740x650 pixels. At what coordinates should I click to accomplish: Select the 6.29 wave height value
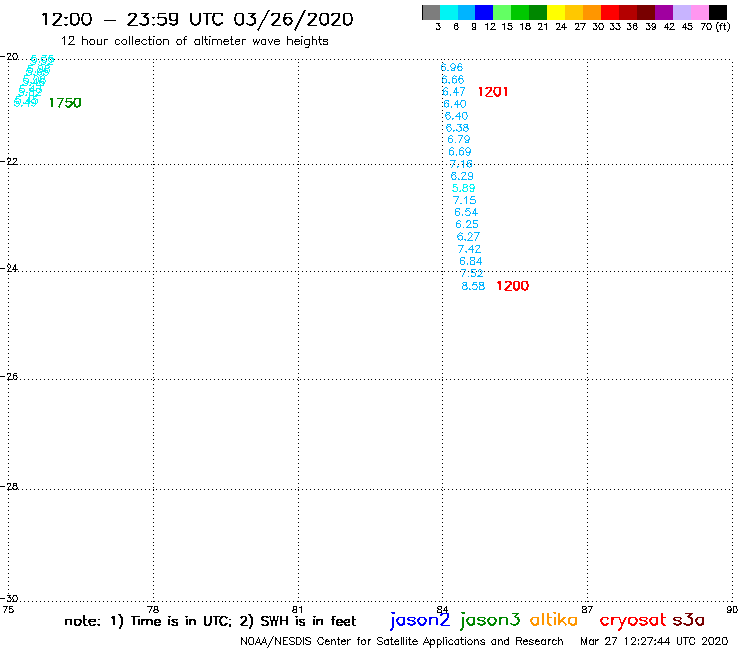pos(462,176)
